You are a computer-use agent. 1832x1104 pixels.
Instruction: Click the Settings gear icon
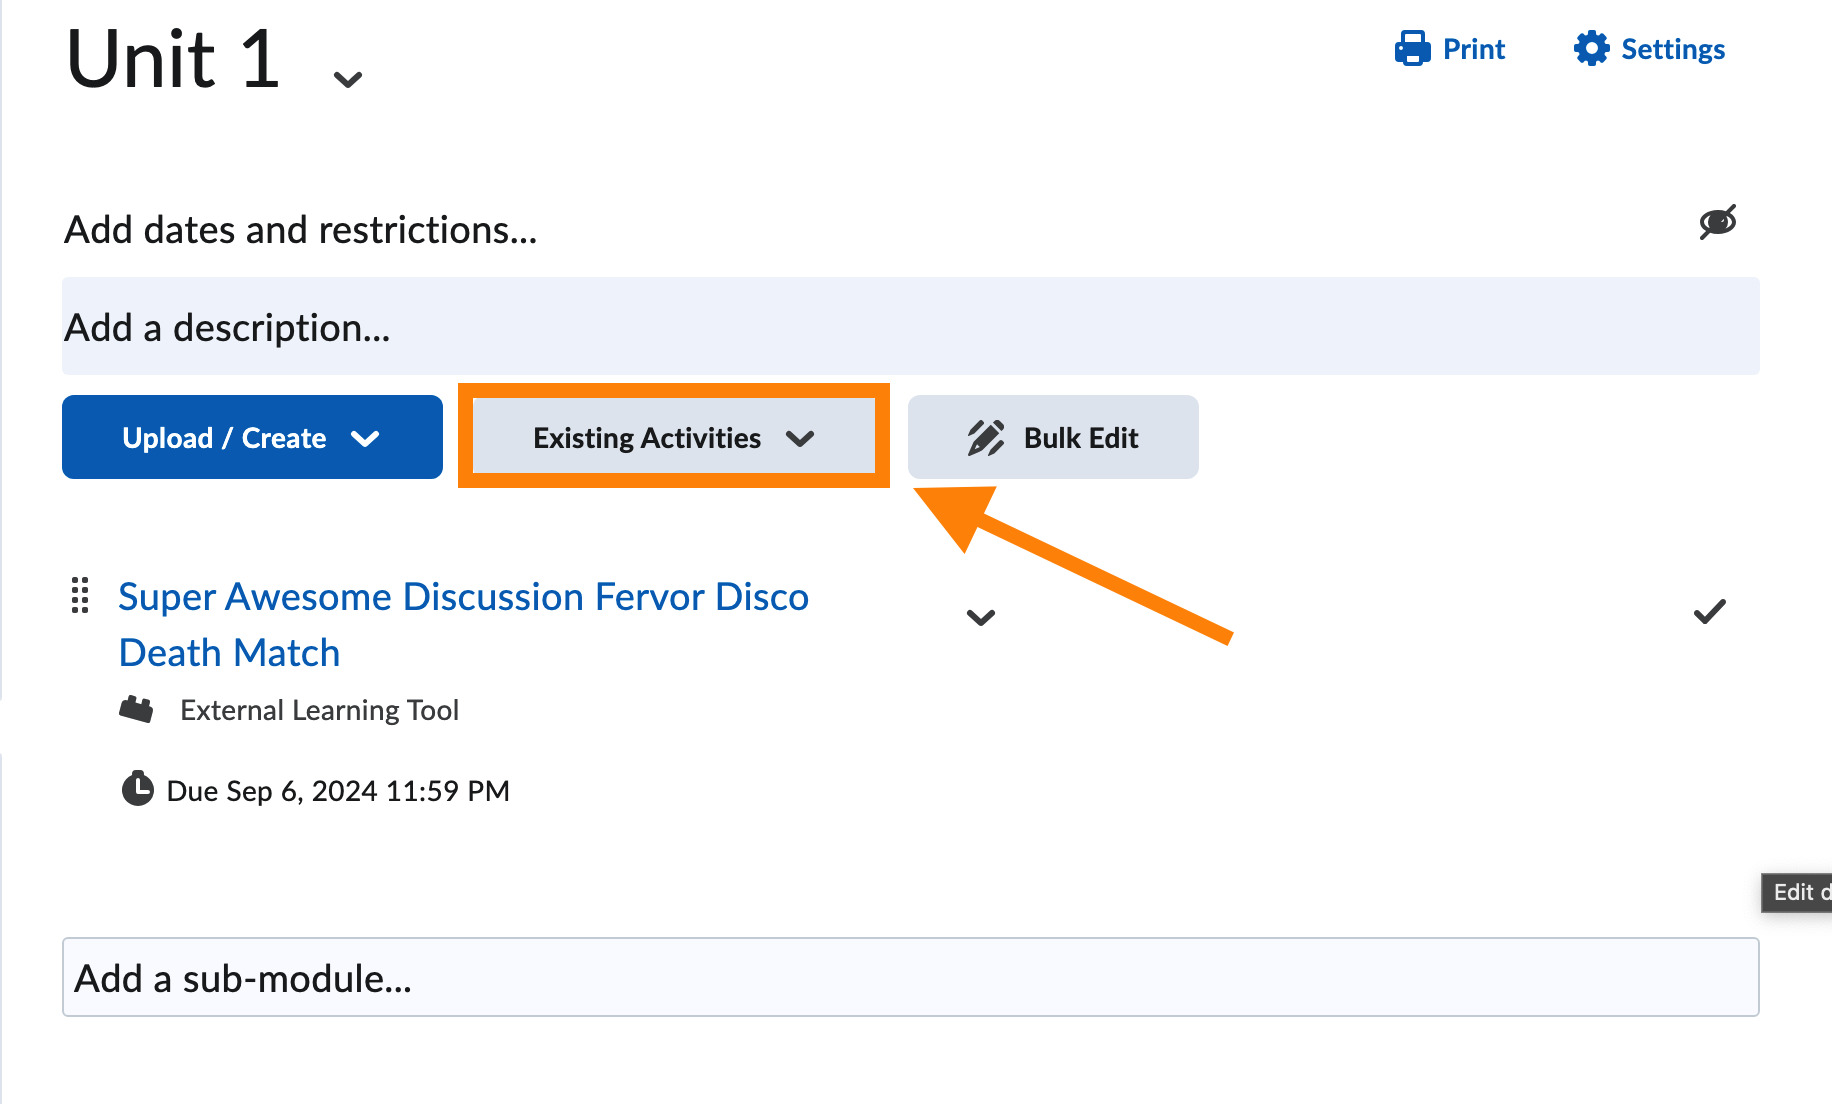pyautogui.click(x=1592, y=47)
